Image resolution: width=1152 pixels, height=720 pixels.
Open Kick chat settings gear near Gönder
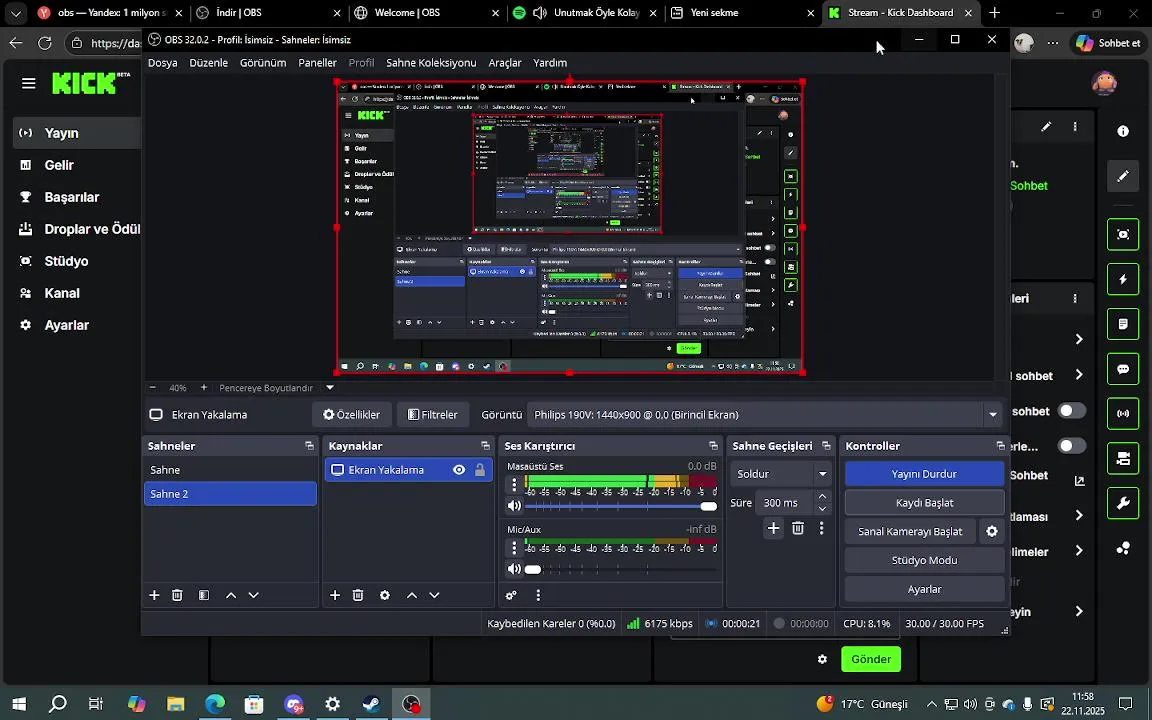[822, 659]
